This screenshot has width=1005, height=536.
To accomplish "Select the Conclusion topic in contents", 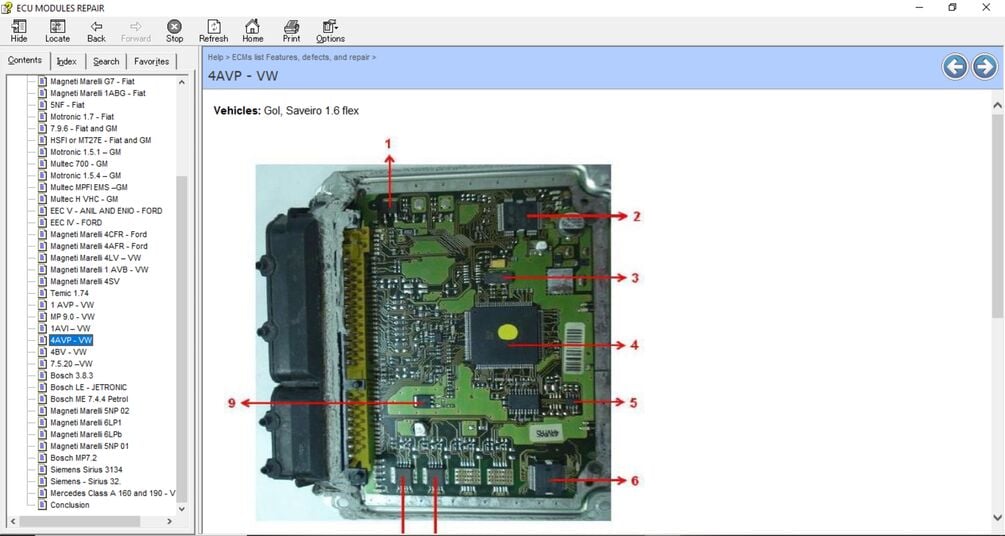I will click(70, 505).
